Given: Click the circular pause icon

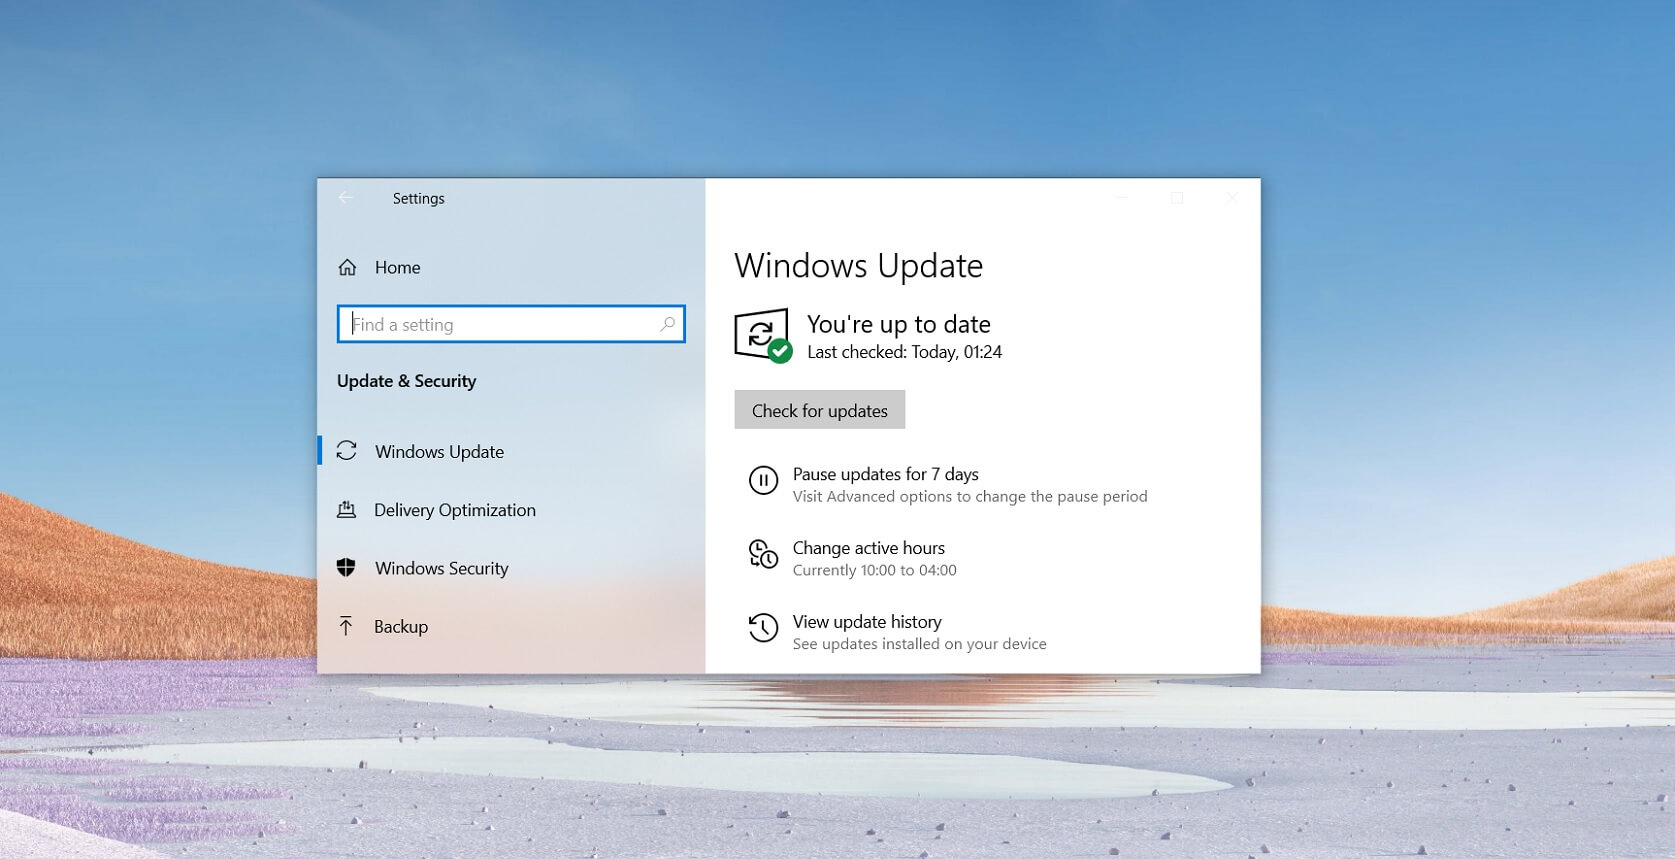Looking at the screenshot, I should point(763,481).
